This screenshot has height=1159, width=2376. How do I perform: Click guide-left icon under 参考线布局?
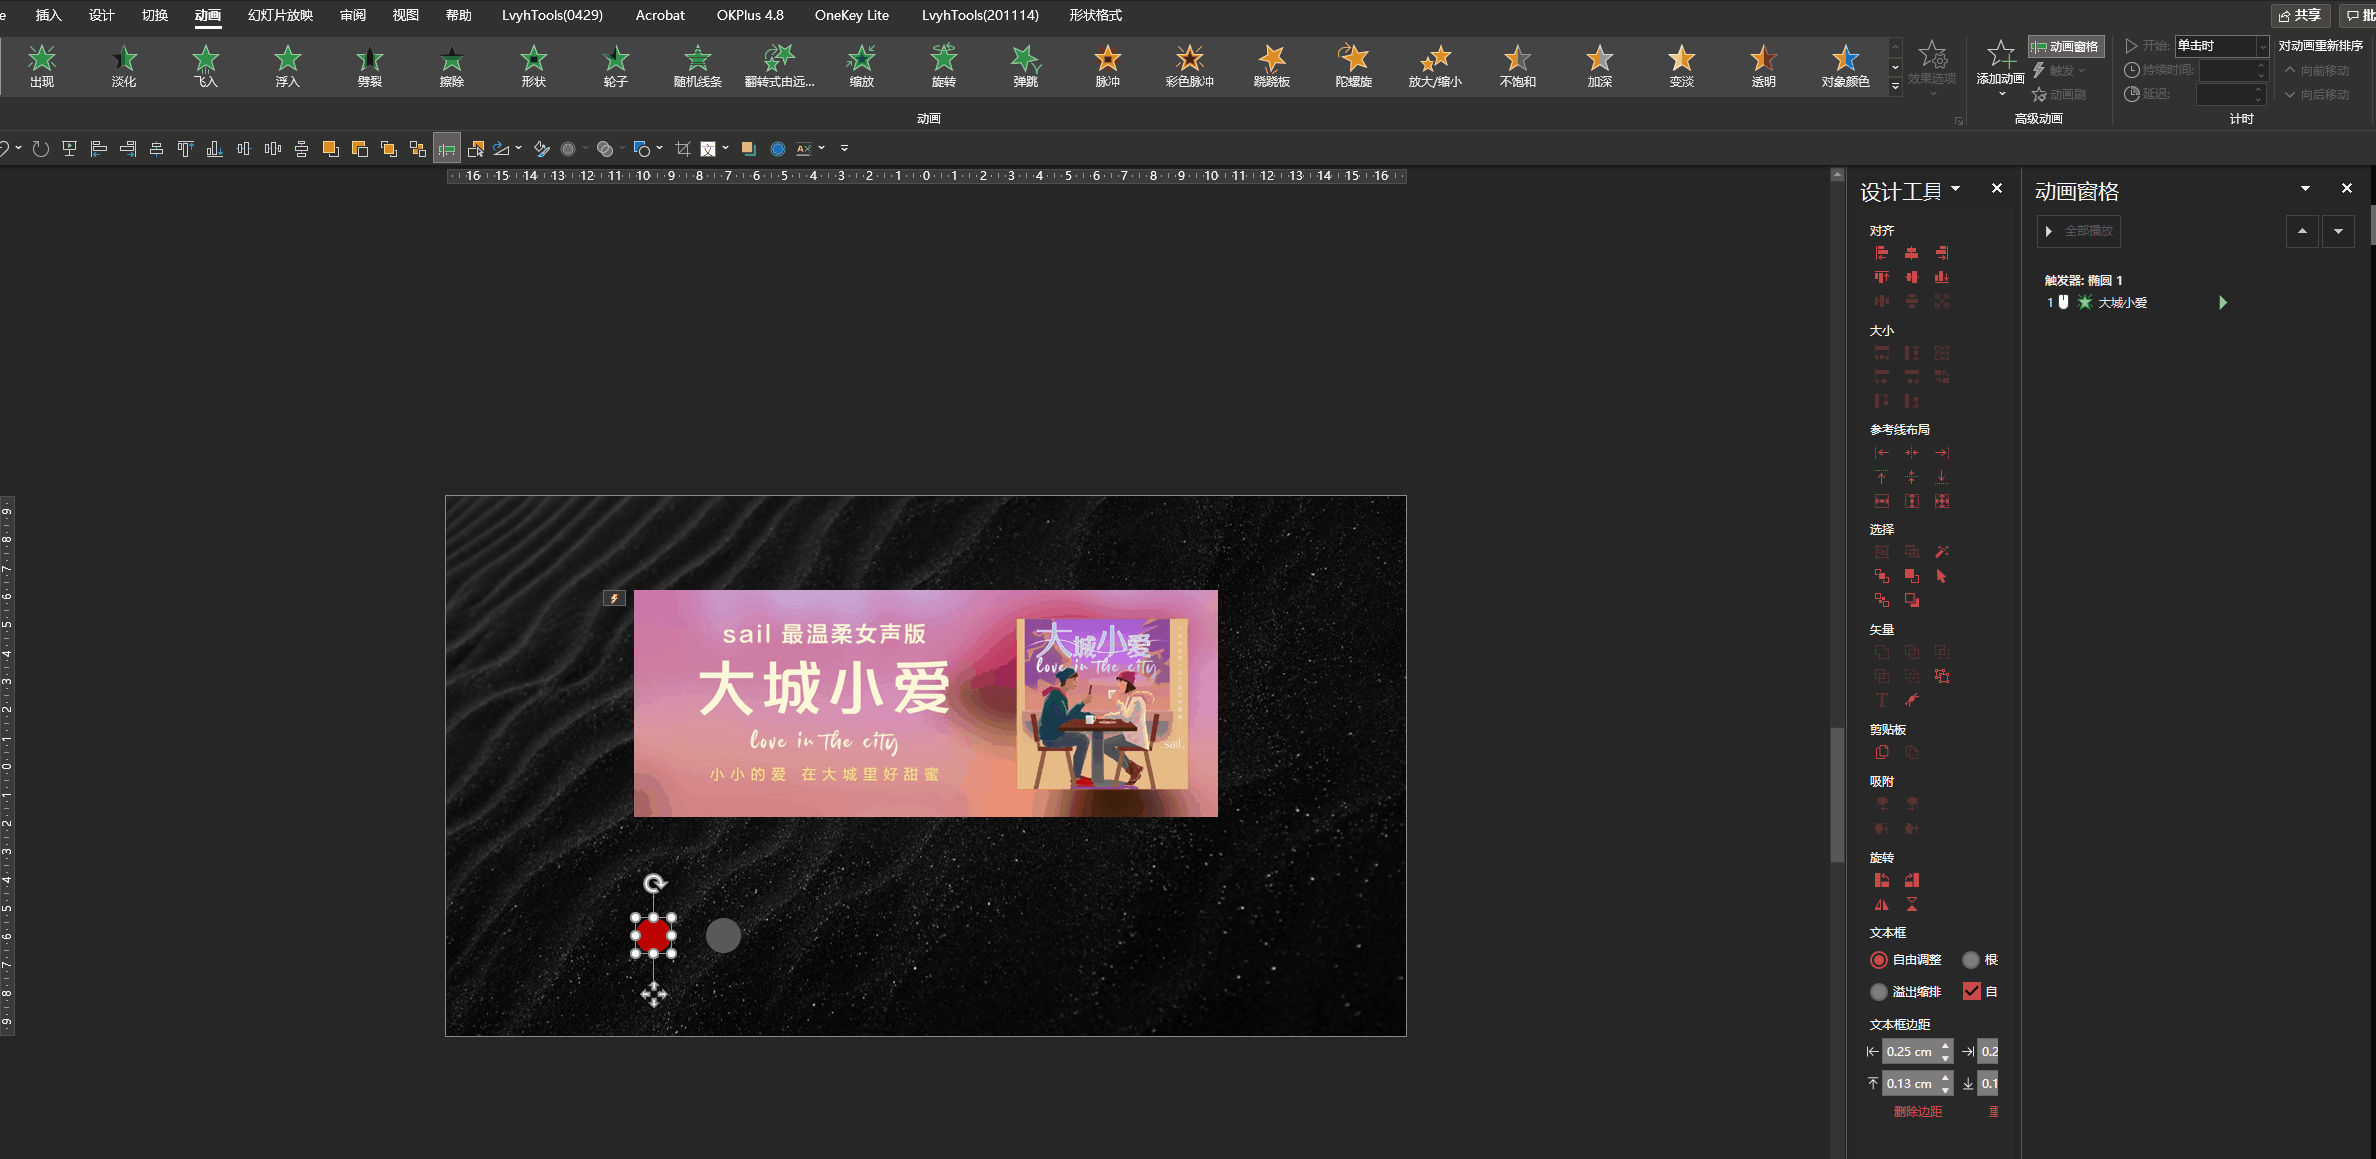pos(1882,453)
